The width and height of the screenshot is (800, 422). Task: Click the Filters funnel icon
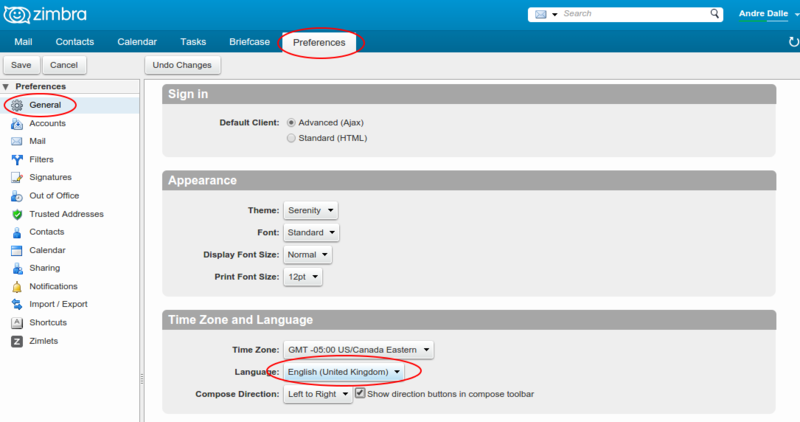(x=17, y=160)
